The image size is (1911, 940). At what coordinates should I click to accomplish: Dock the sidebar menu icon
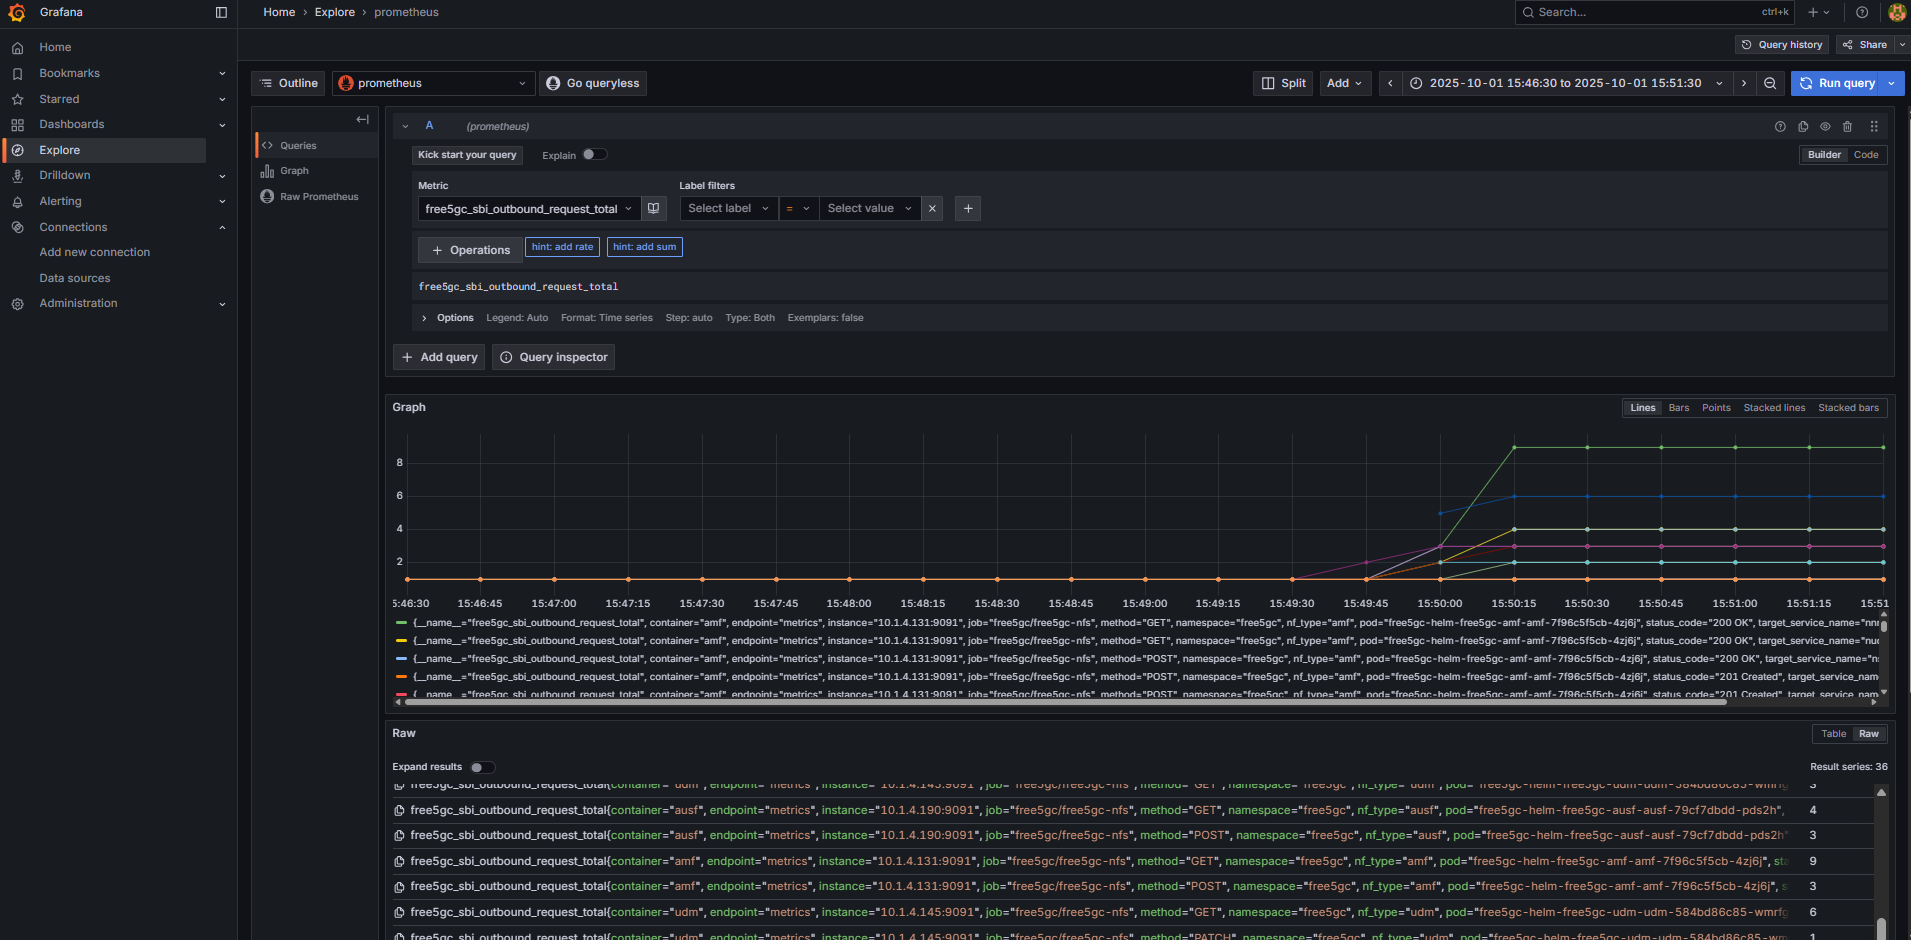pos(221,13)
